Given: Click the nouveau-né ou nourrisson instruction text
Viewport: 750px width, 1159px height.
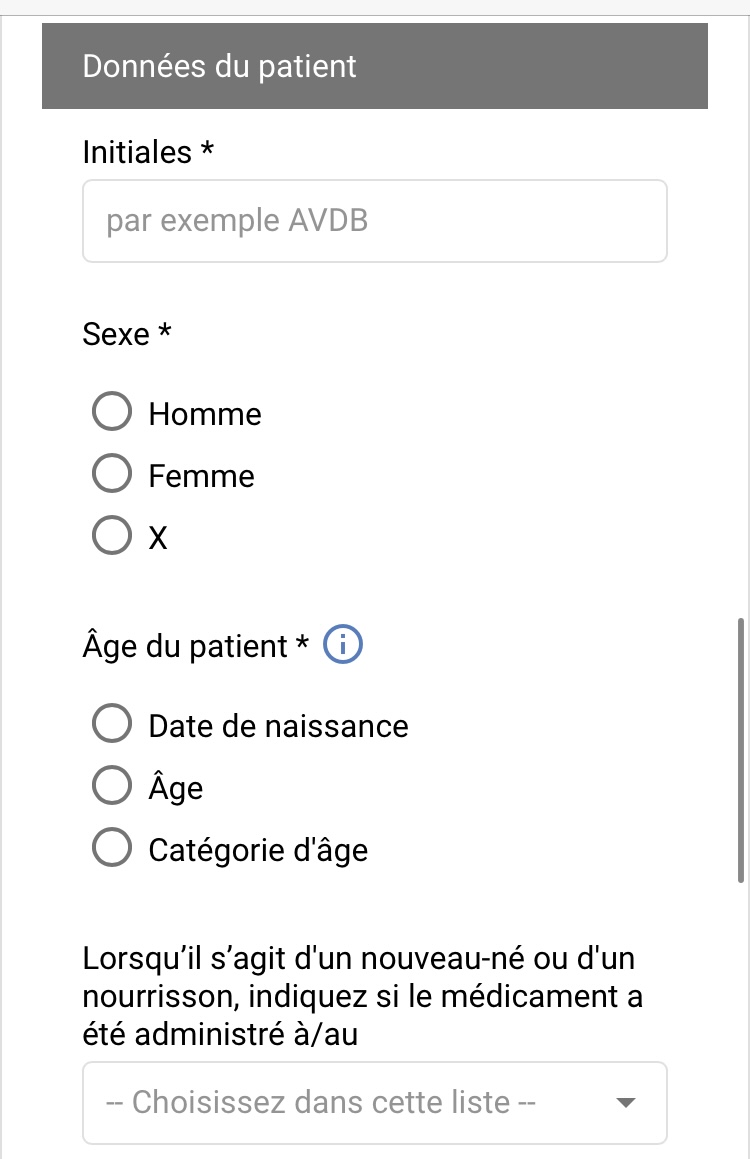Looking at the screenshot, I should tap(360, 997).
